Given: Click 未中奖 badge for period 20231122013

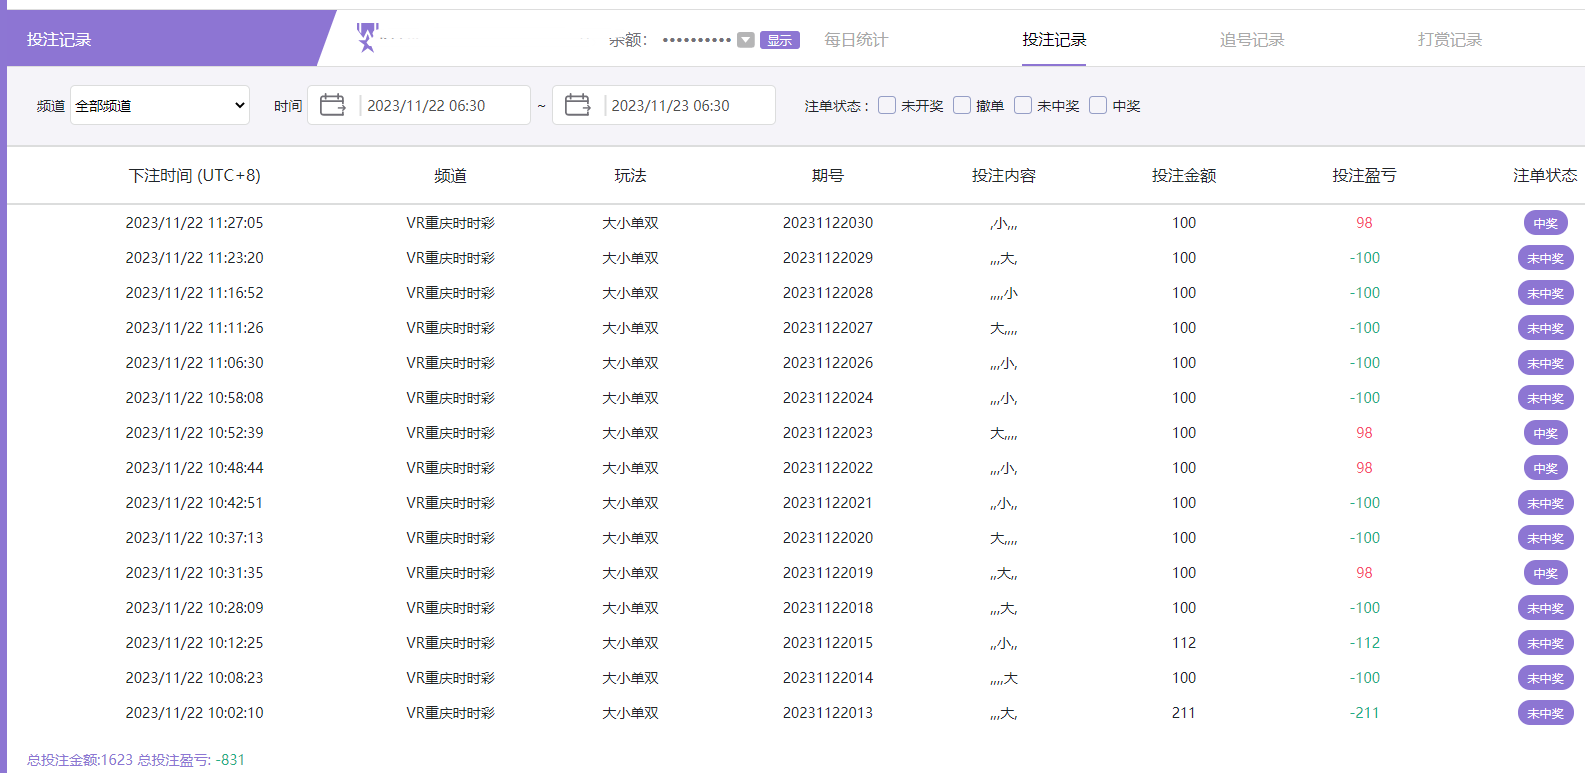Looking at the screenshot, I should coord(1545,713).
